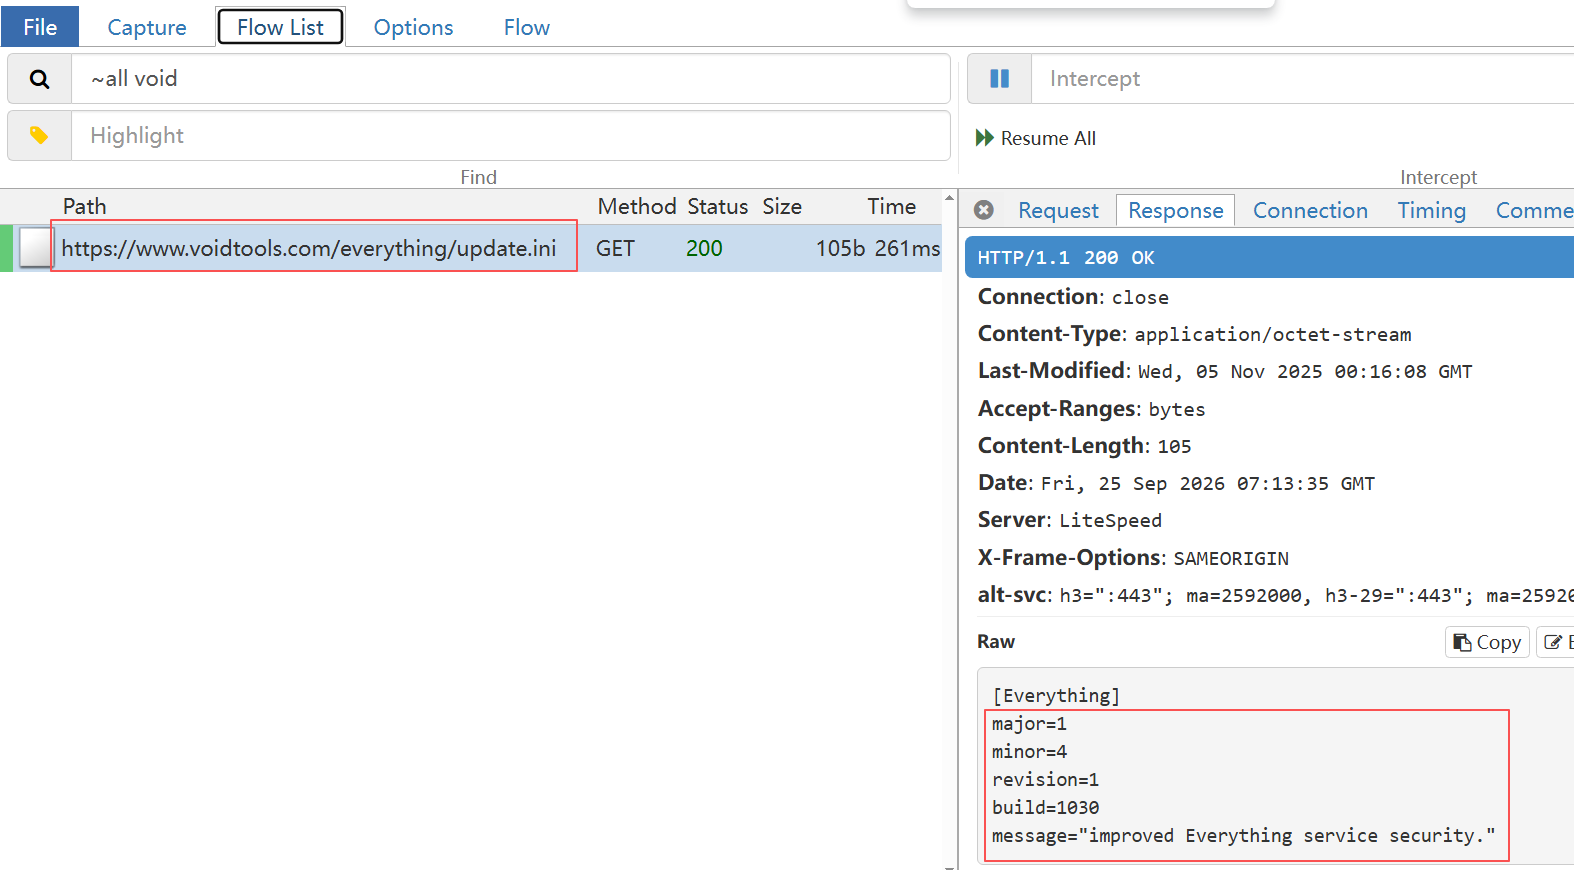The width and height of the screenshot is (1574, 870).
Task: Open the Connection tab
Action: (1310, 210)
